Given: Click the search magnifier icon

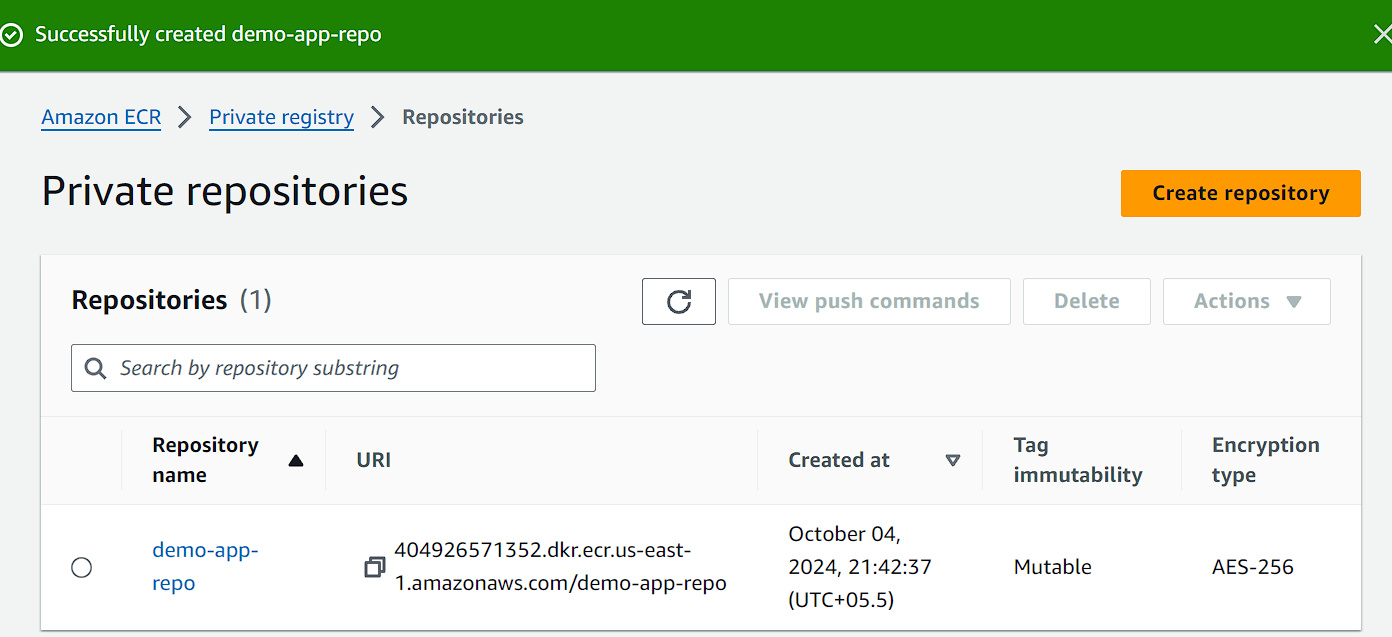Looking at the screenshot, I should pyautogui.click(x=96, y=368).
